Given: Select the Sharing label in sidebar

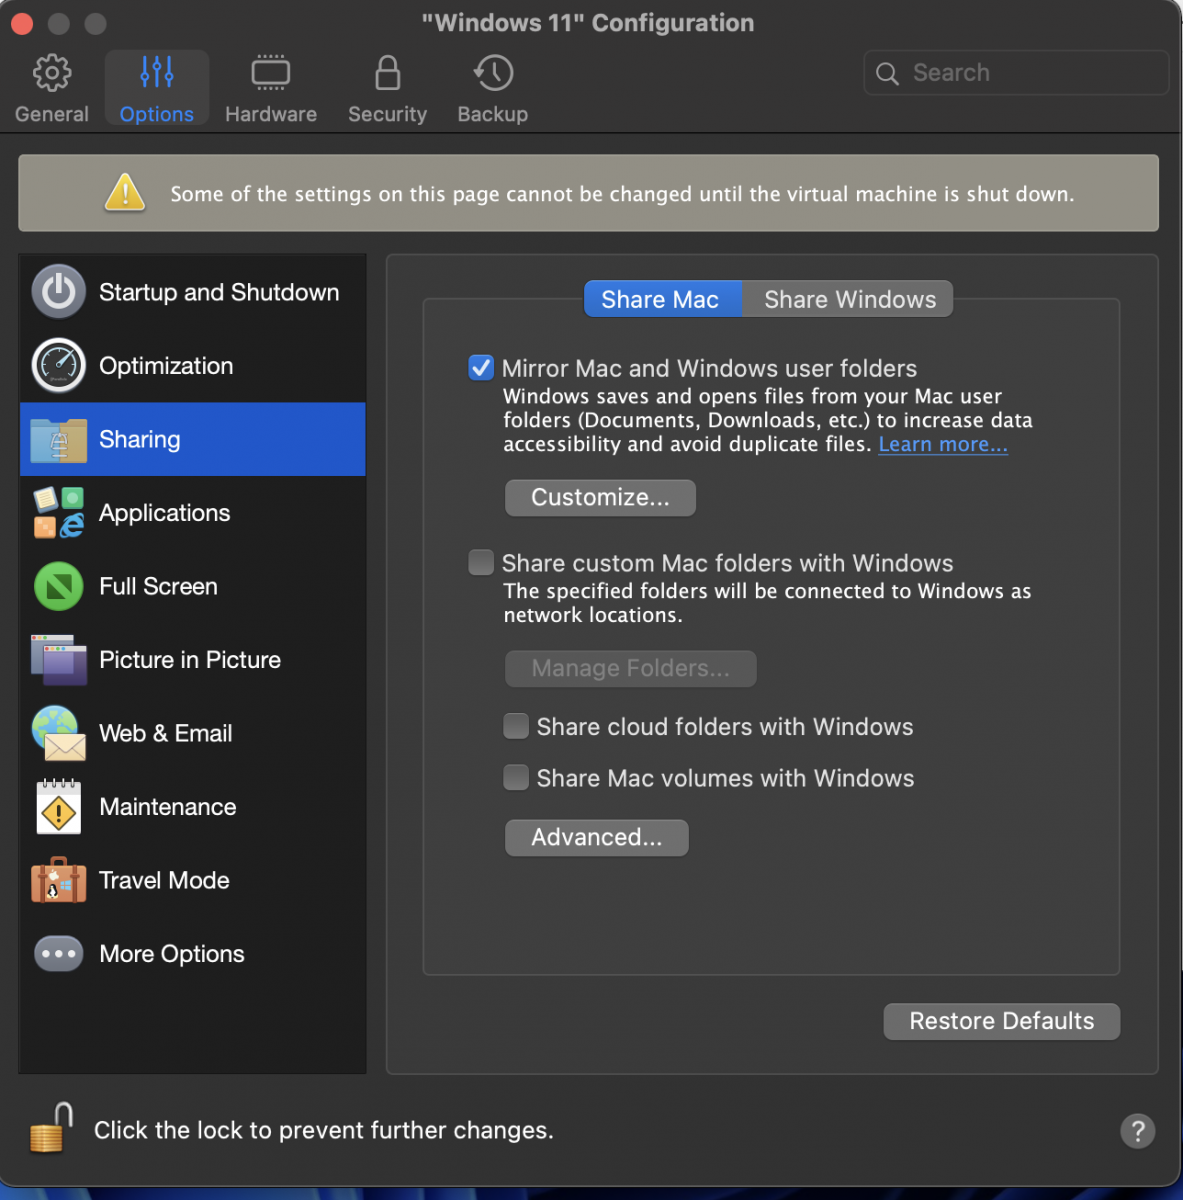Looking at the screenshot, I should point(140,440).
